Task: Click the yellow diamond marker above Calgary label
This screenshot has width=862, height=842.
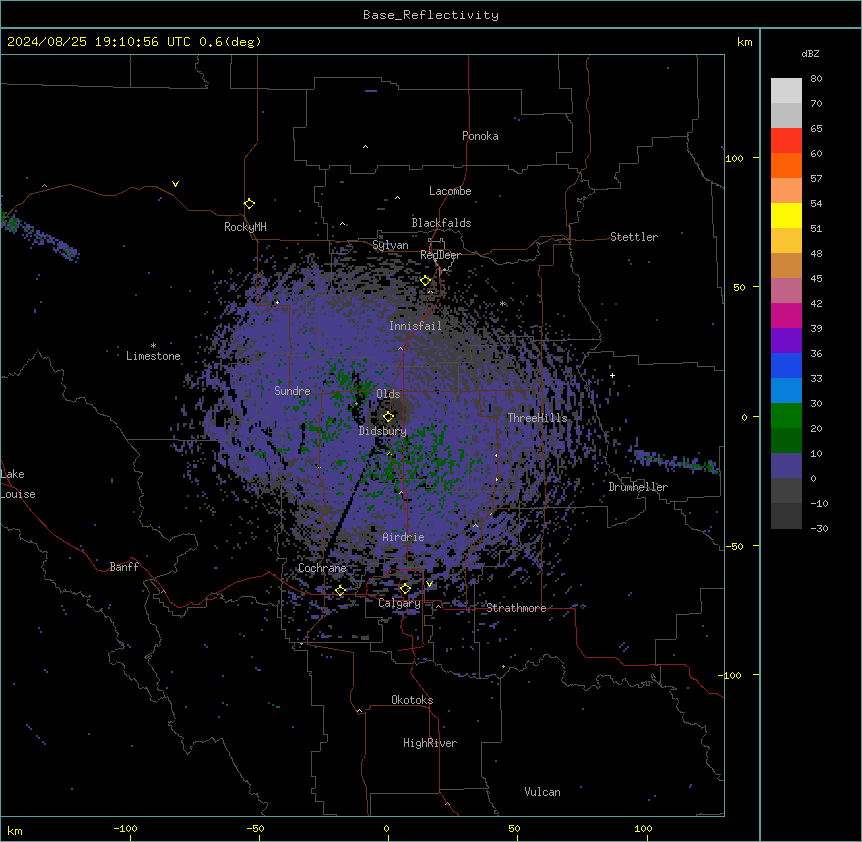Action: point(405,589)
